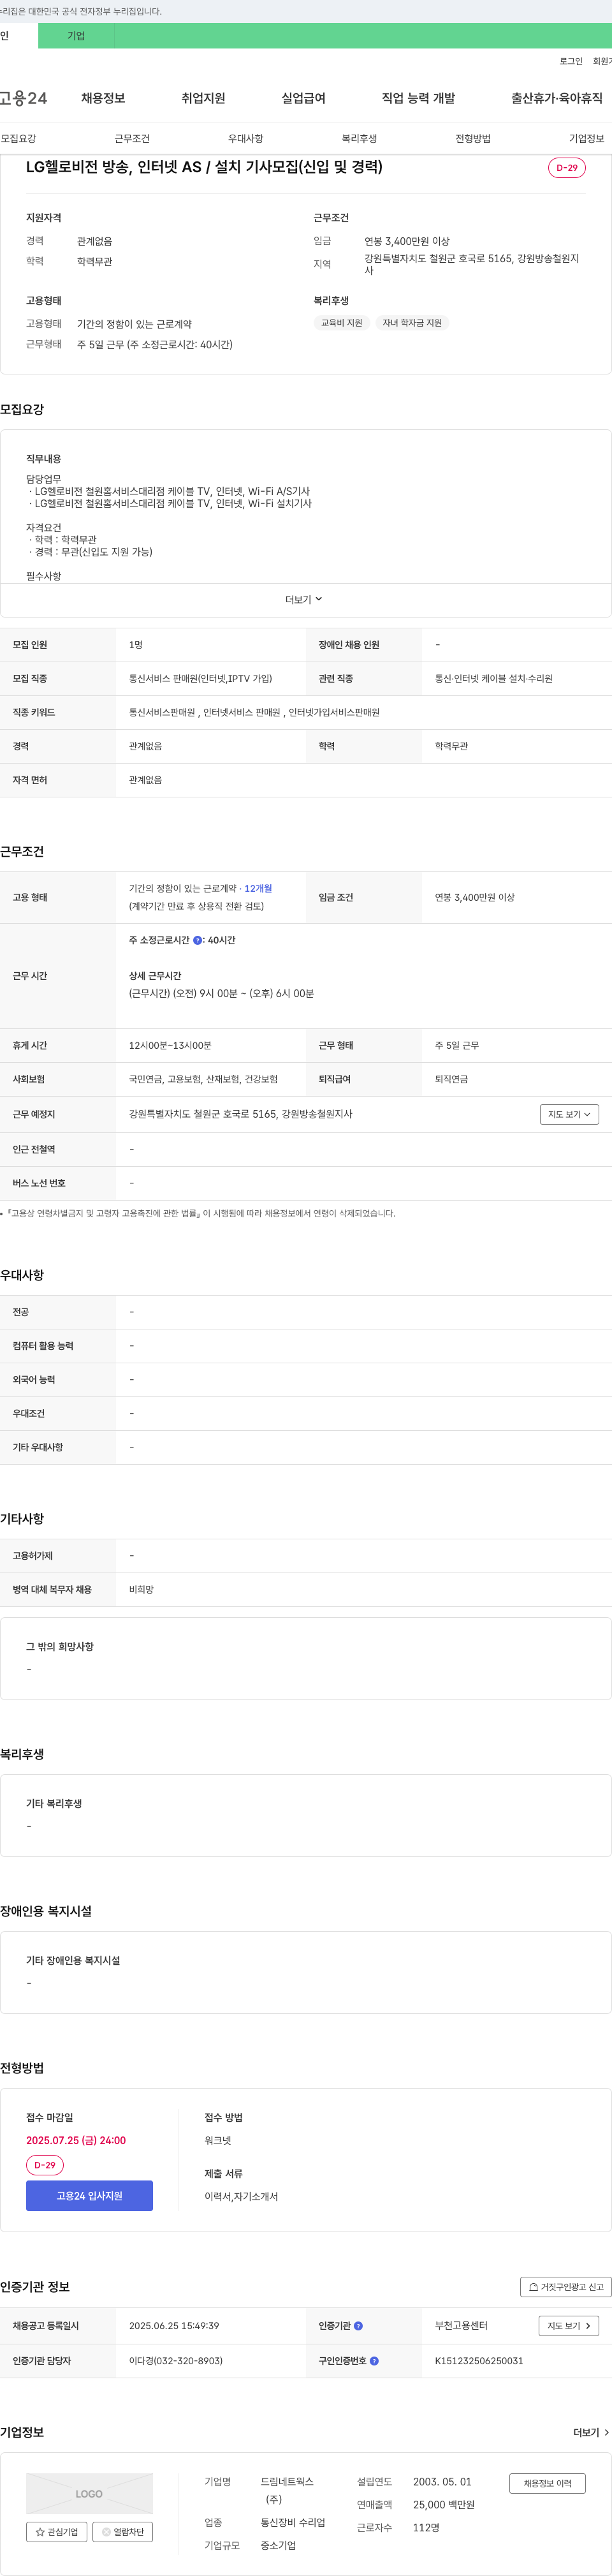Image resolution: width=612 pixels, height=2576 pixels.
Task: Click the 통신서비스 판매원(인터넷,IPTV 가입) cell
Action: [x=200, y=678]
